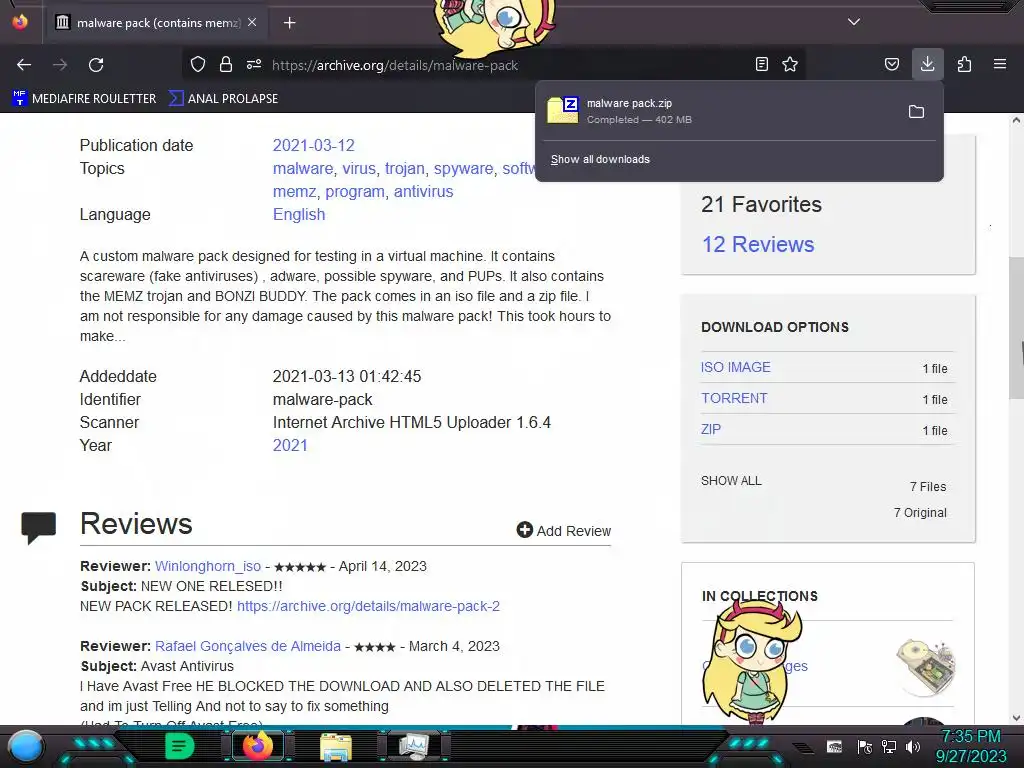Open the malware topic link
The width and height of the screenshot is (1024, 768).
point(303,168)
